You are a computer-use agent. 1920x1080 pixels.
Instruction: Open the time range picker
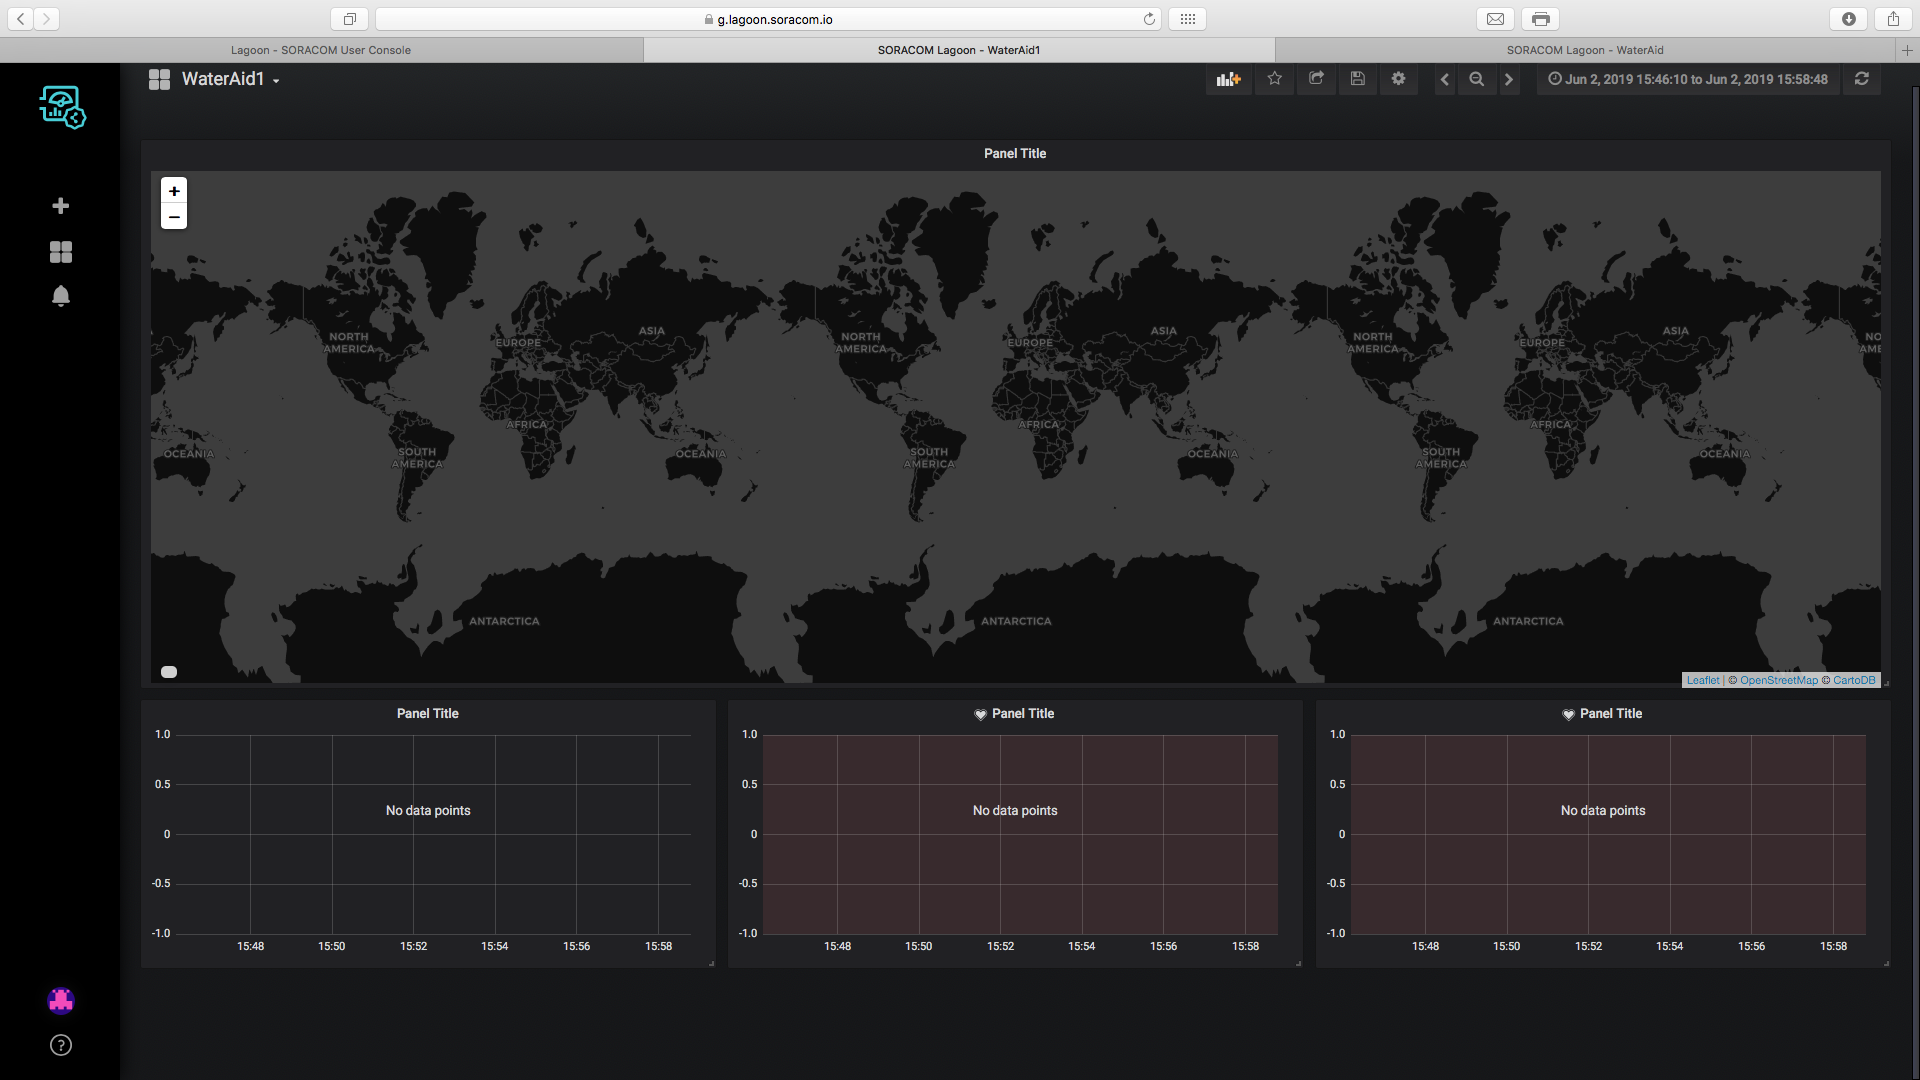click(1688, 79)
